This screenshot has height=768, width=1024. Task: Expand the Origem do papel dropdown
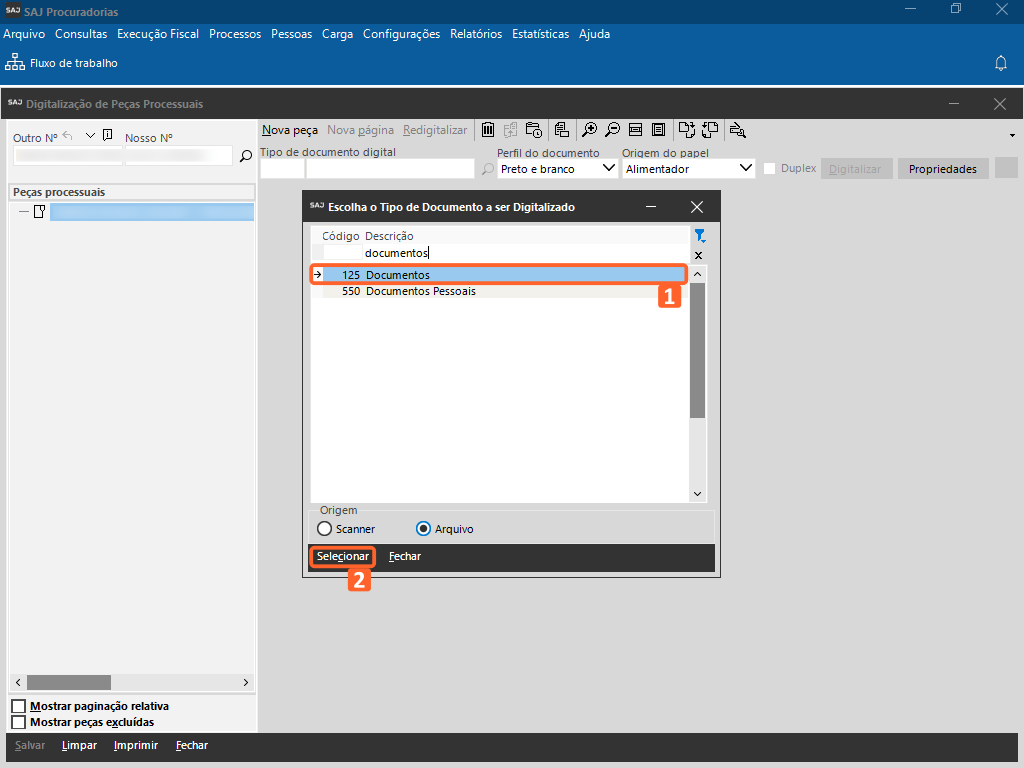(x=745, y=169)
